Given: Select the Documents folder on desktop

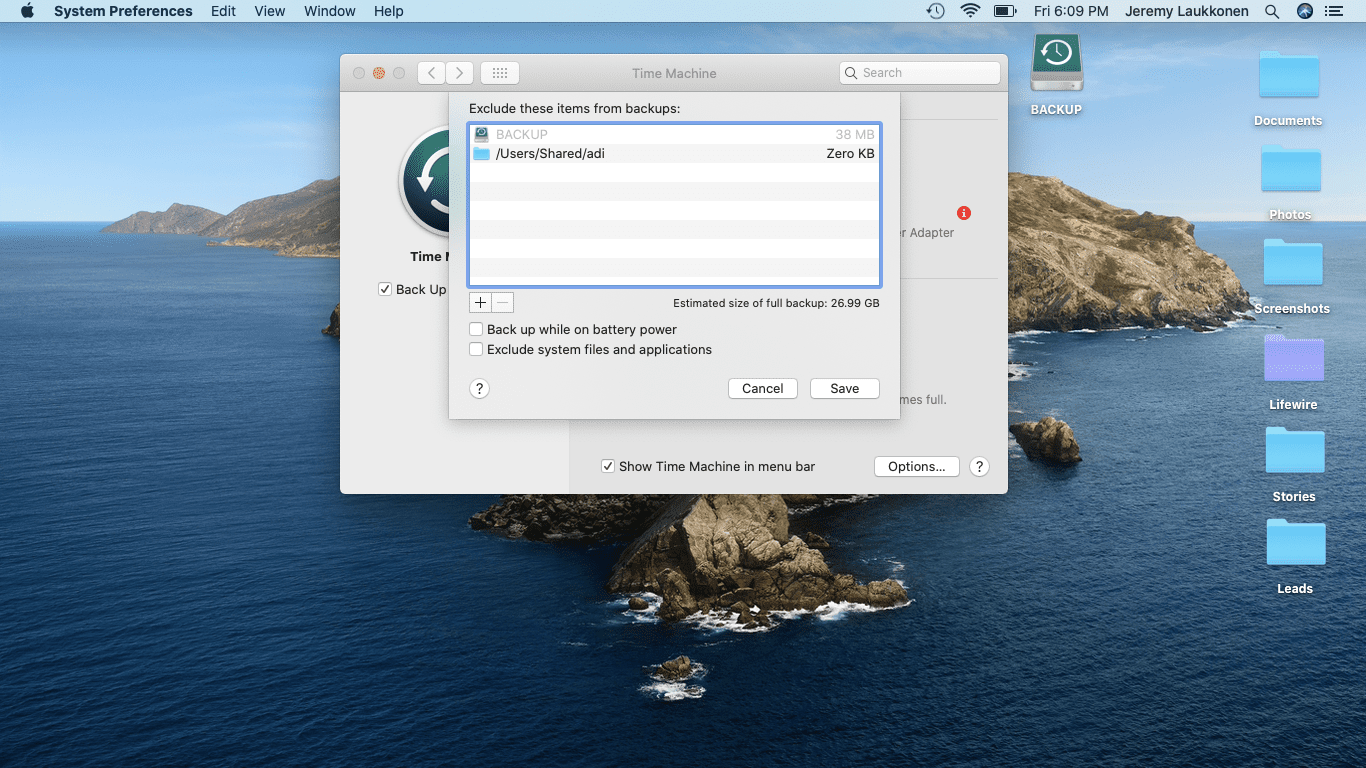Looking at the screenshot, I should [x=1289, y=76].
